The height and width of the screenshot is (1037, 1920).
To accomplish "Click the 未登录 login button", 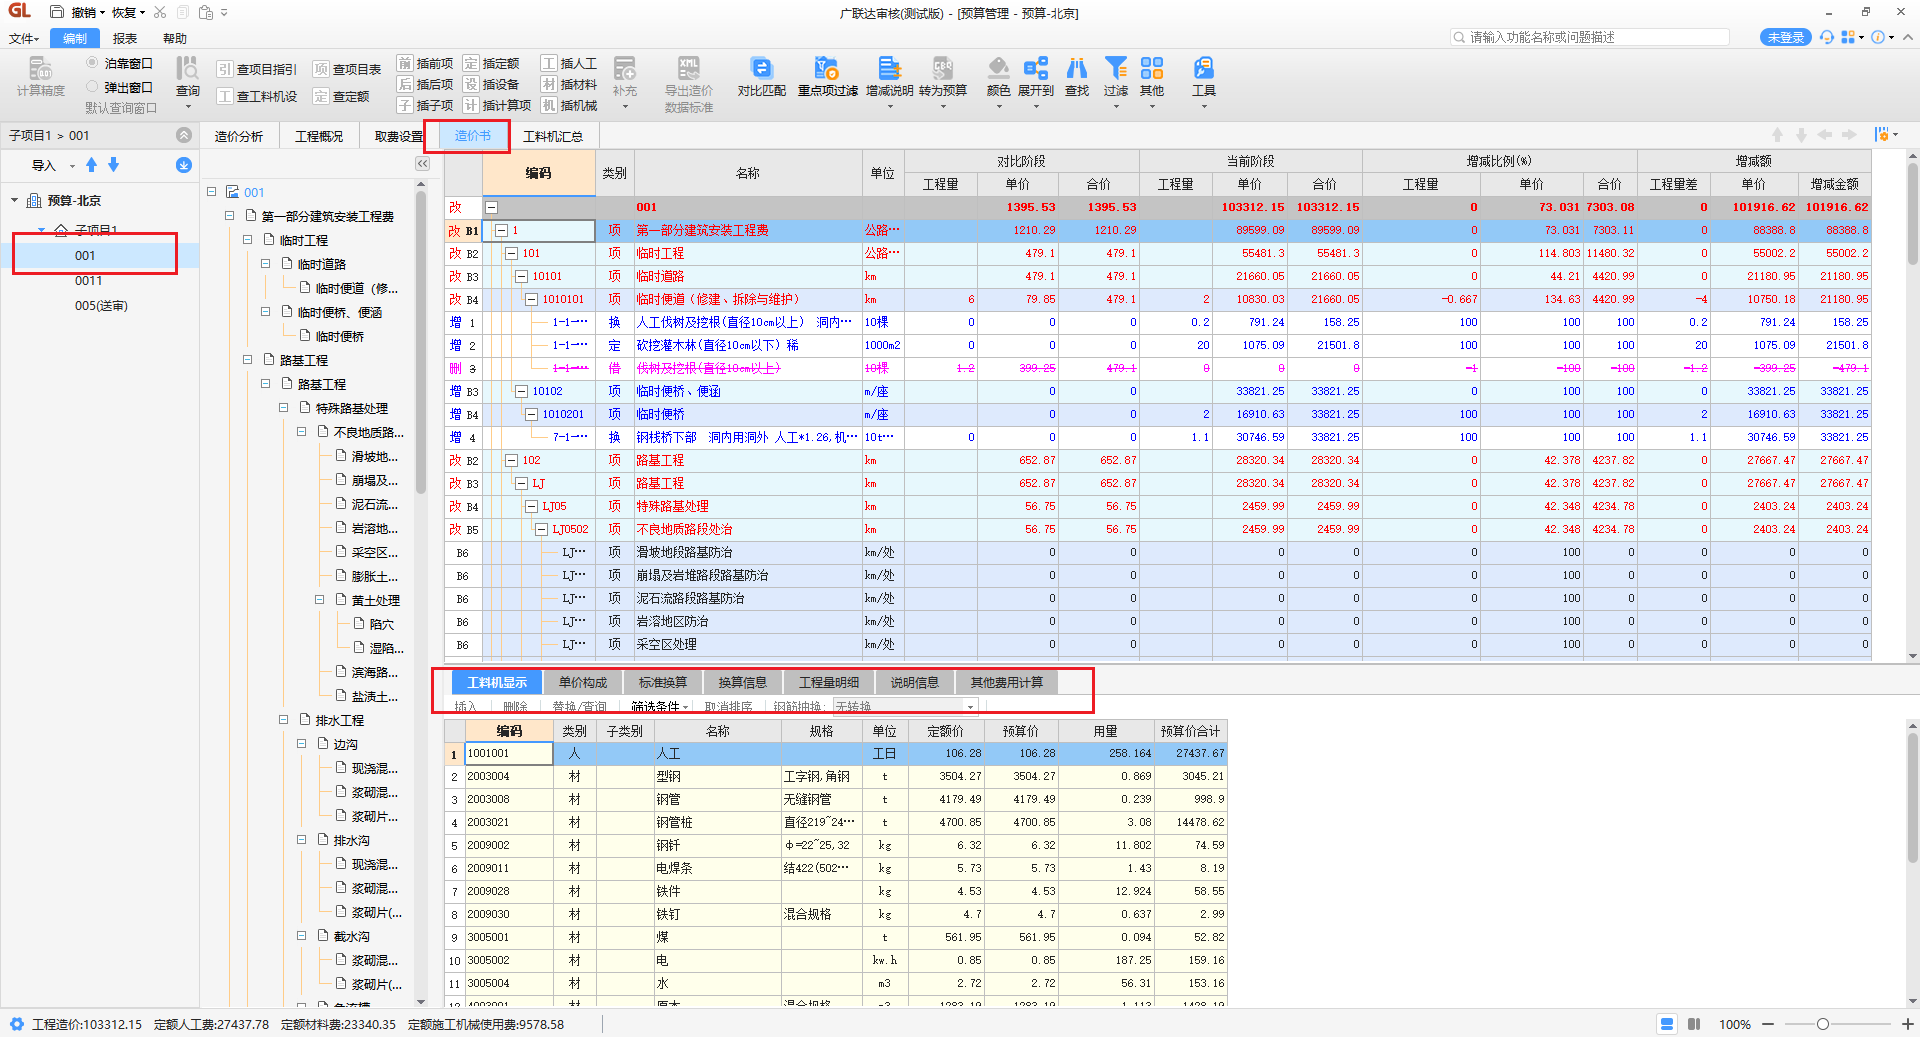I will point(1785,37).
